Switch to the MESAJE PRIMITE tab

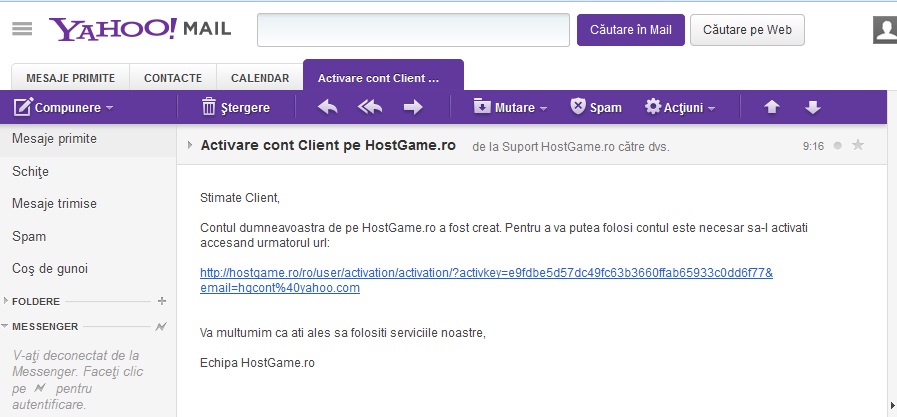point(70,78)
